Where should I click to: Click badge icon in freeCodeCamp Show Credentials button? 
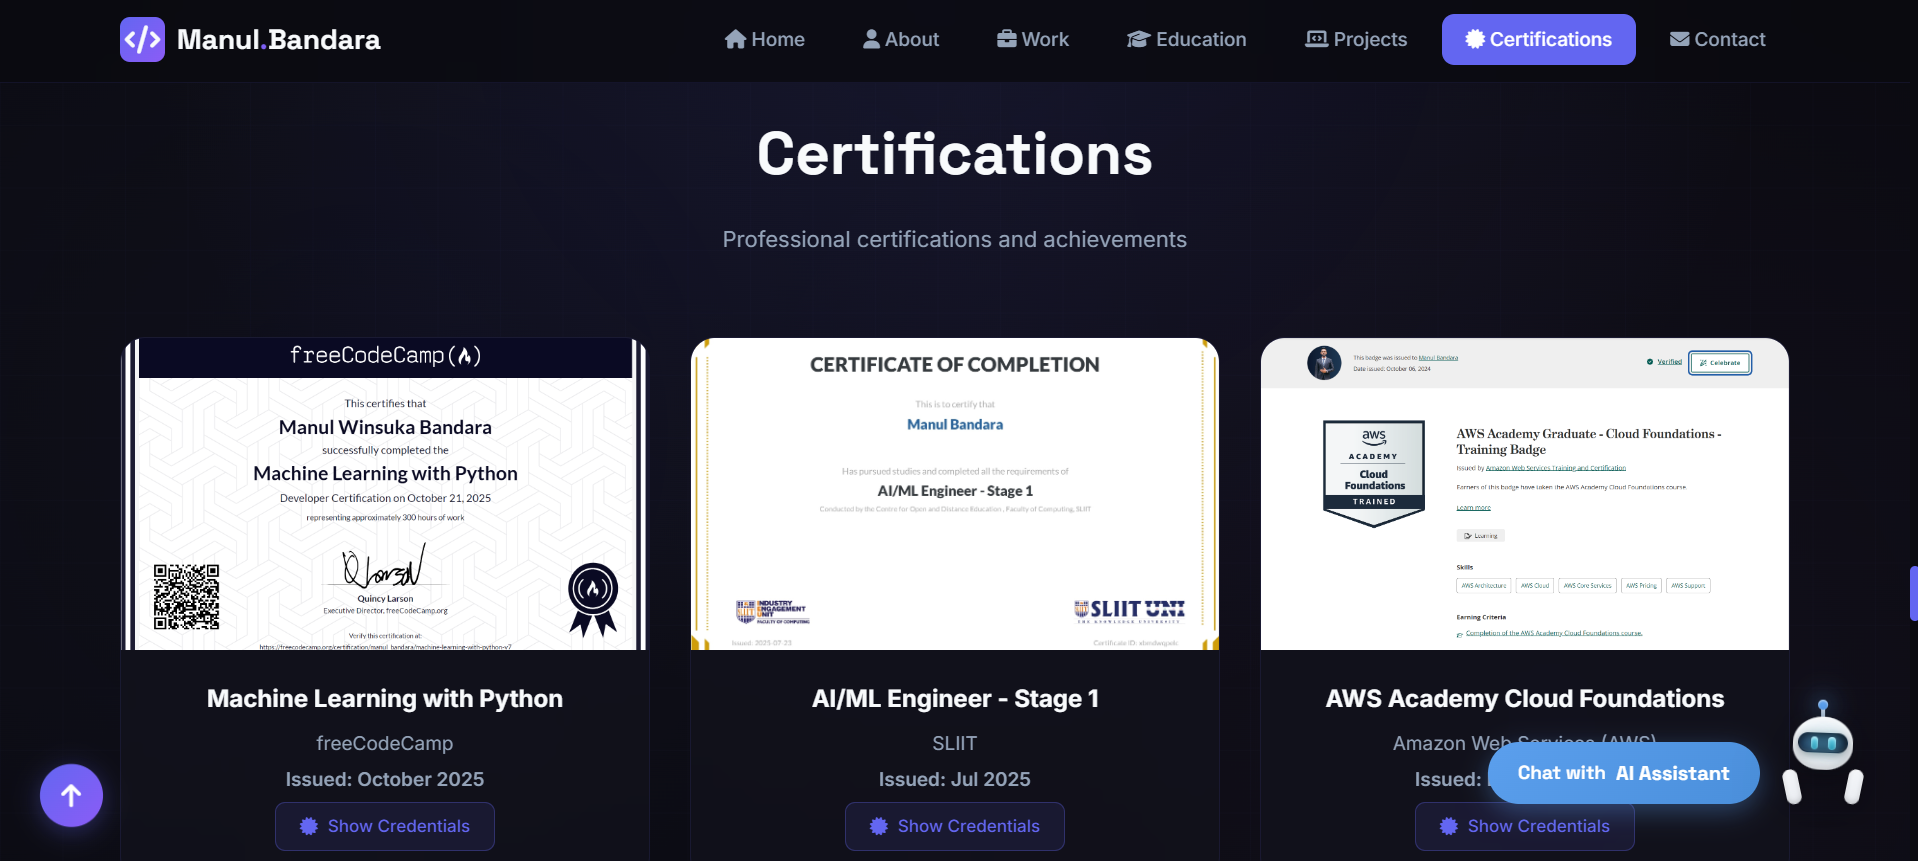tap(309, 826)
